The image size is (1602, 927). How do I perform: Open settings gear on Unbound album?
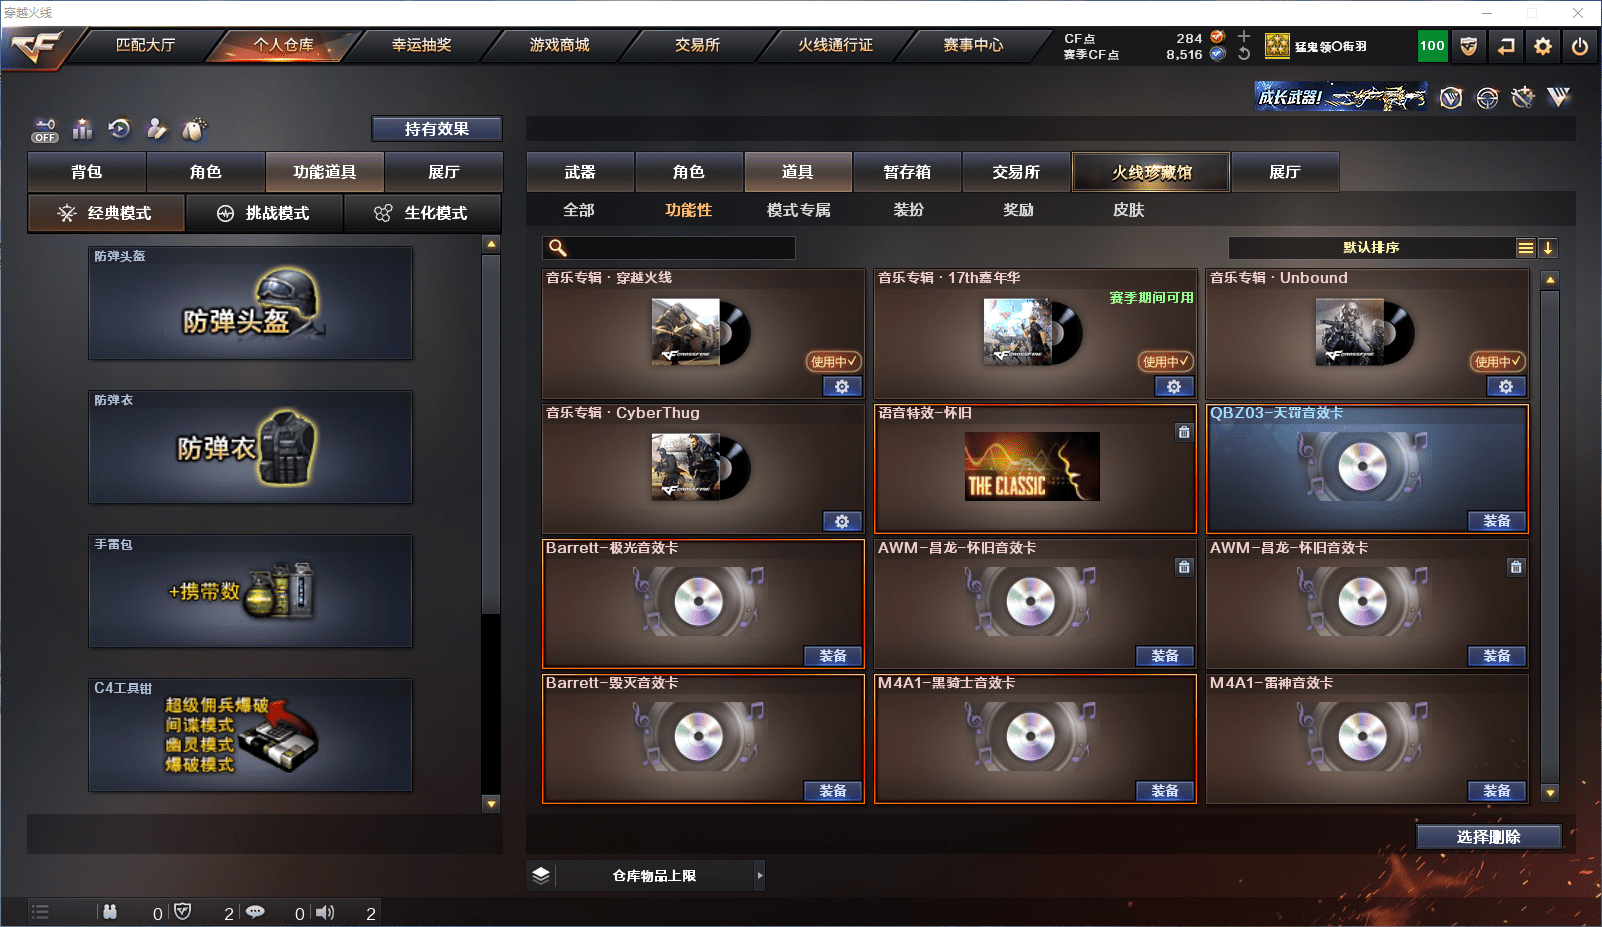coord(1506,386)
